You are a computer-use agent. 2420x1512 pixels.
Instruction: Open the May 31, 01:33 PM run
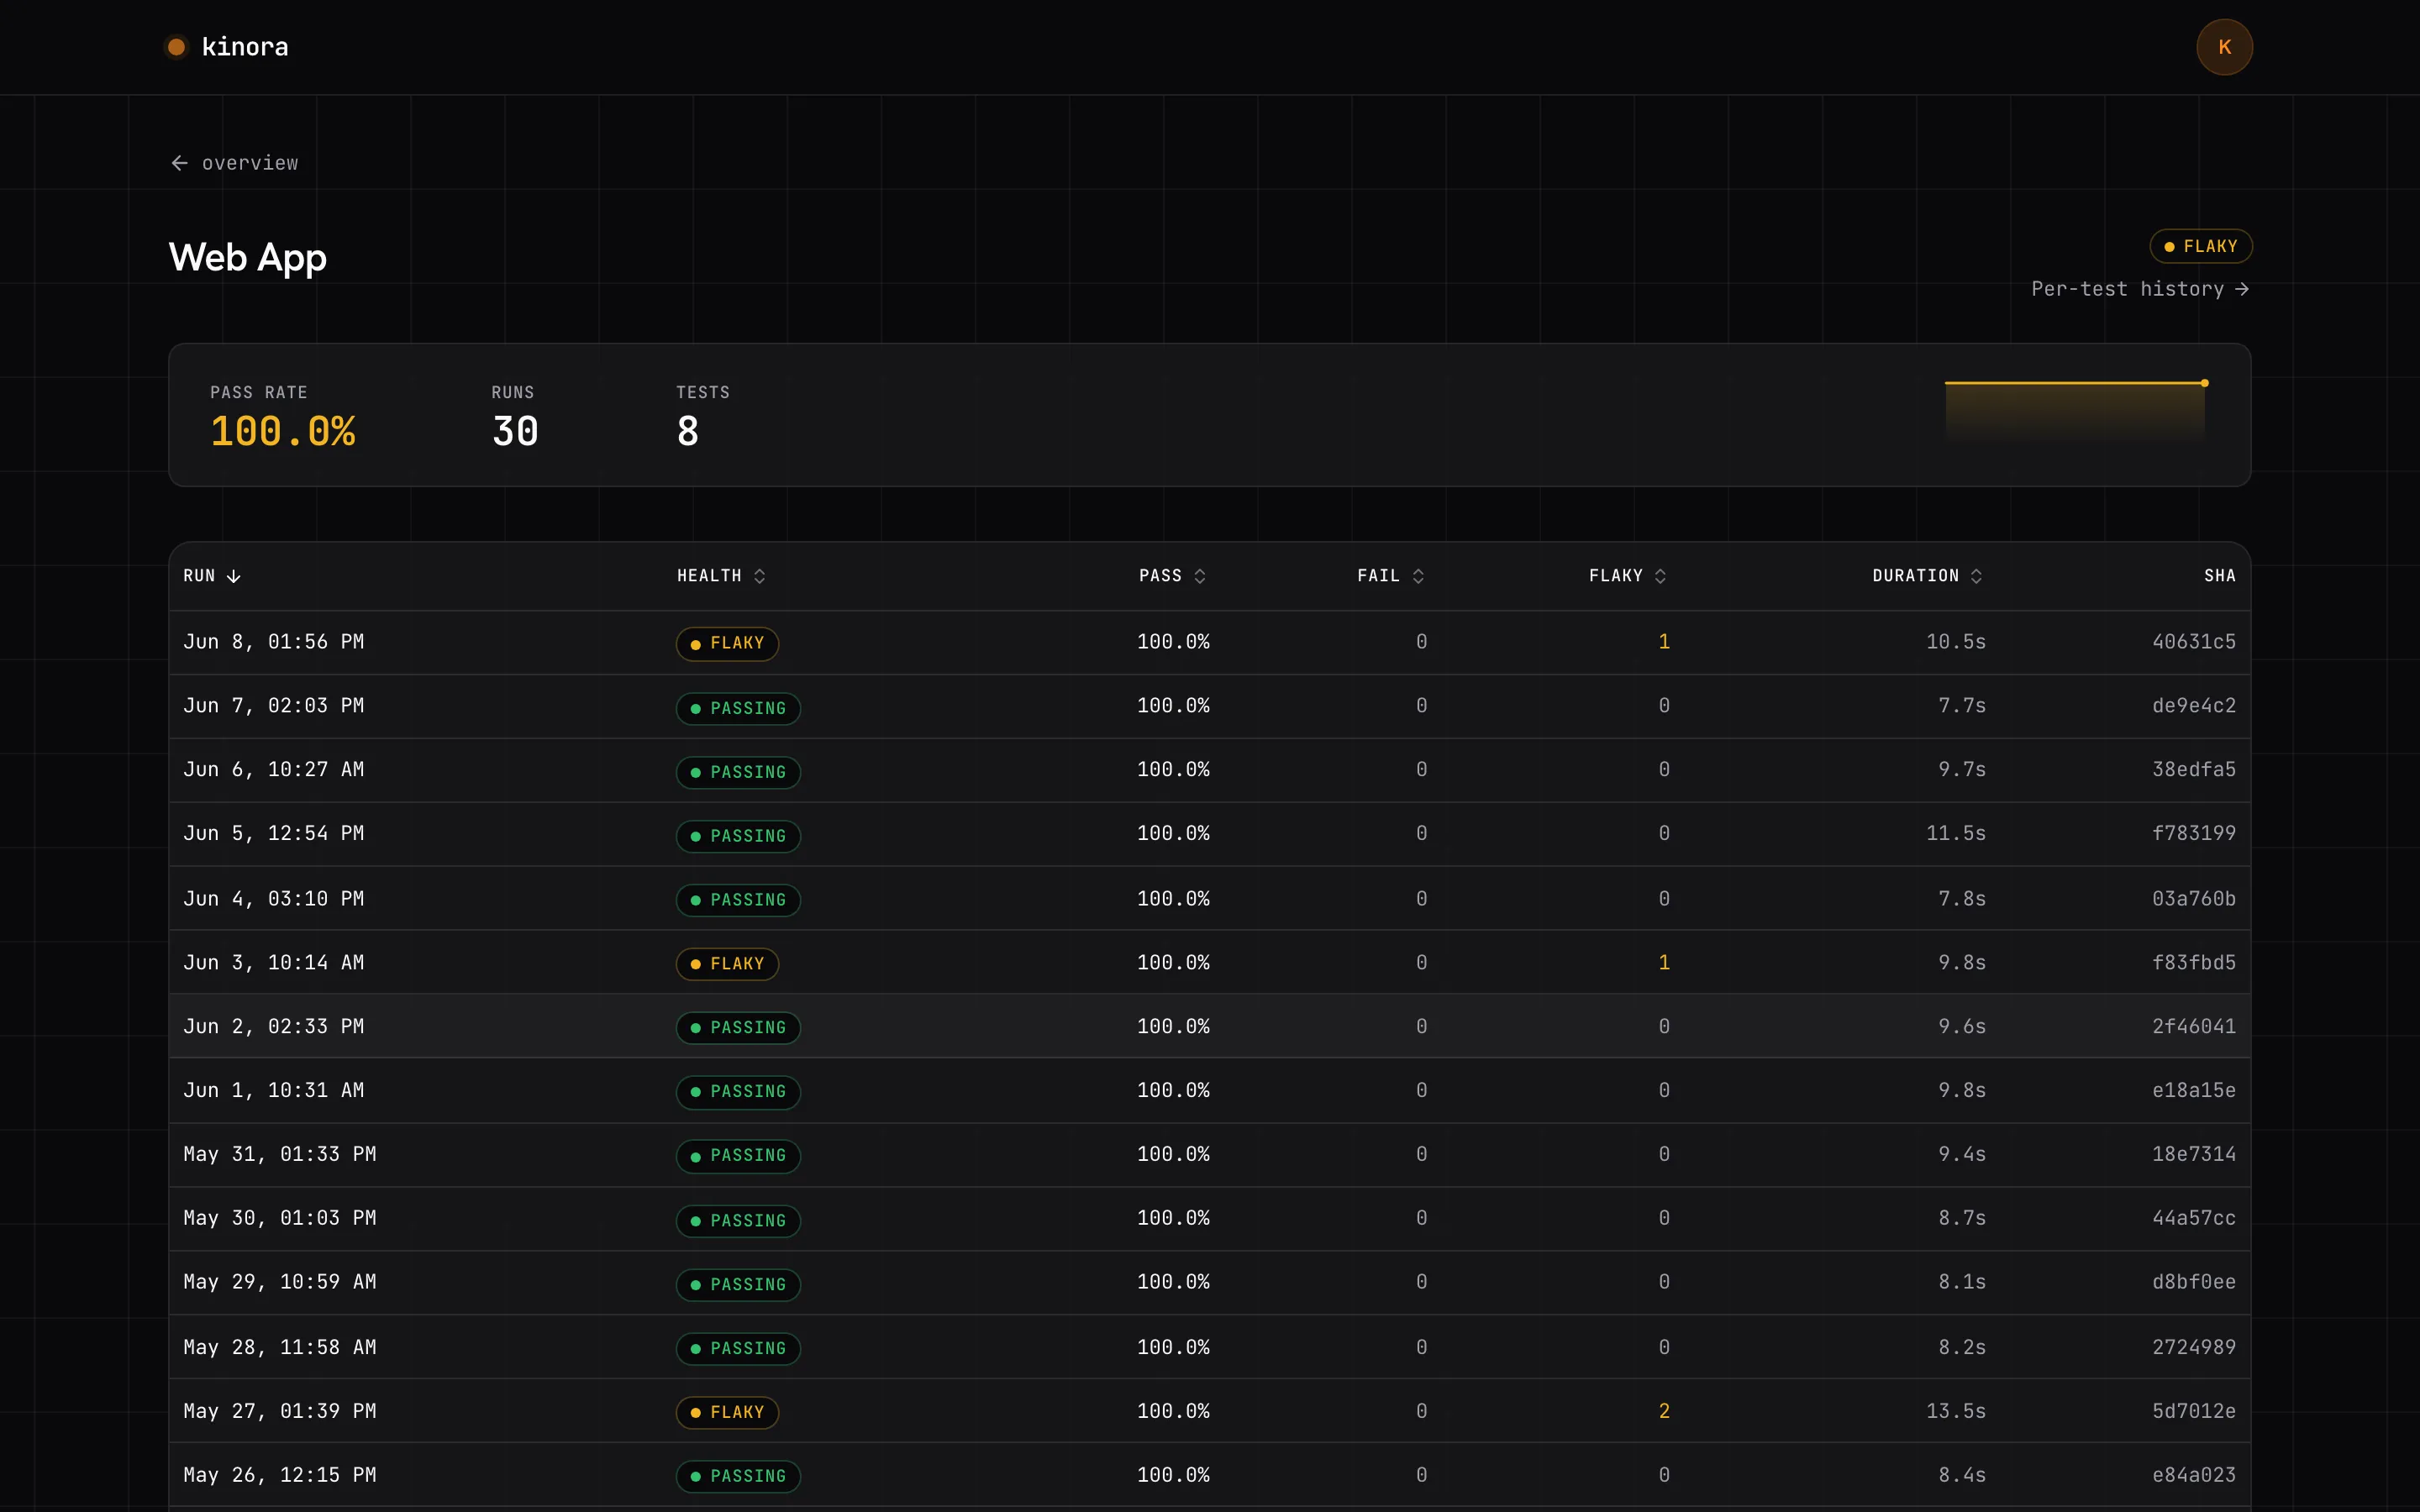[1210, 1155]
